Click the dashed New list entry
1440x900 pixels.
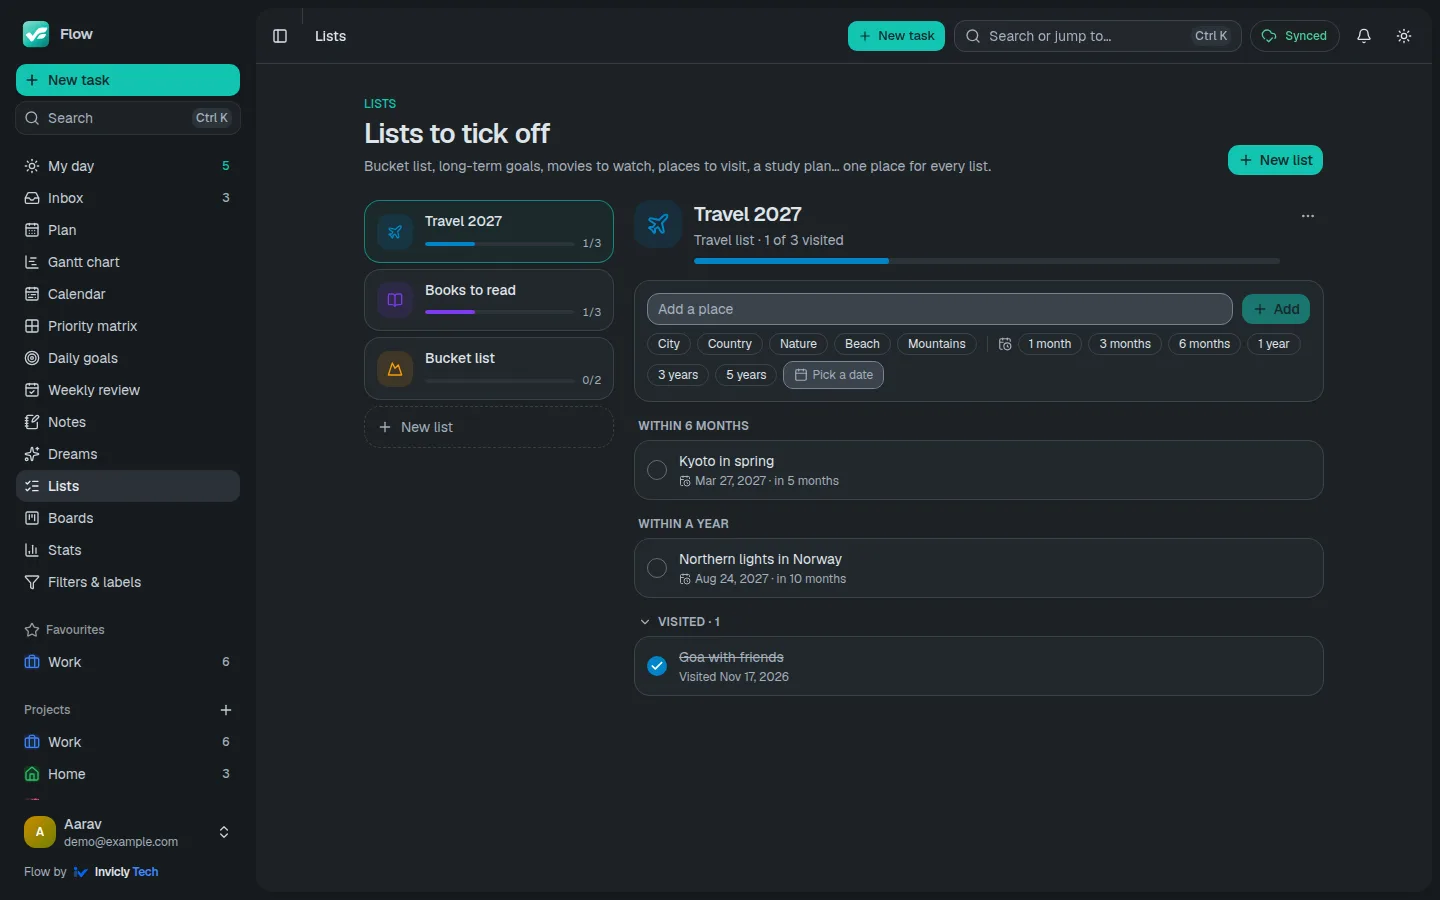489,427
